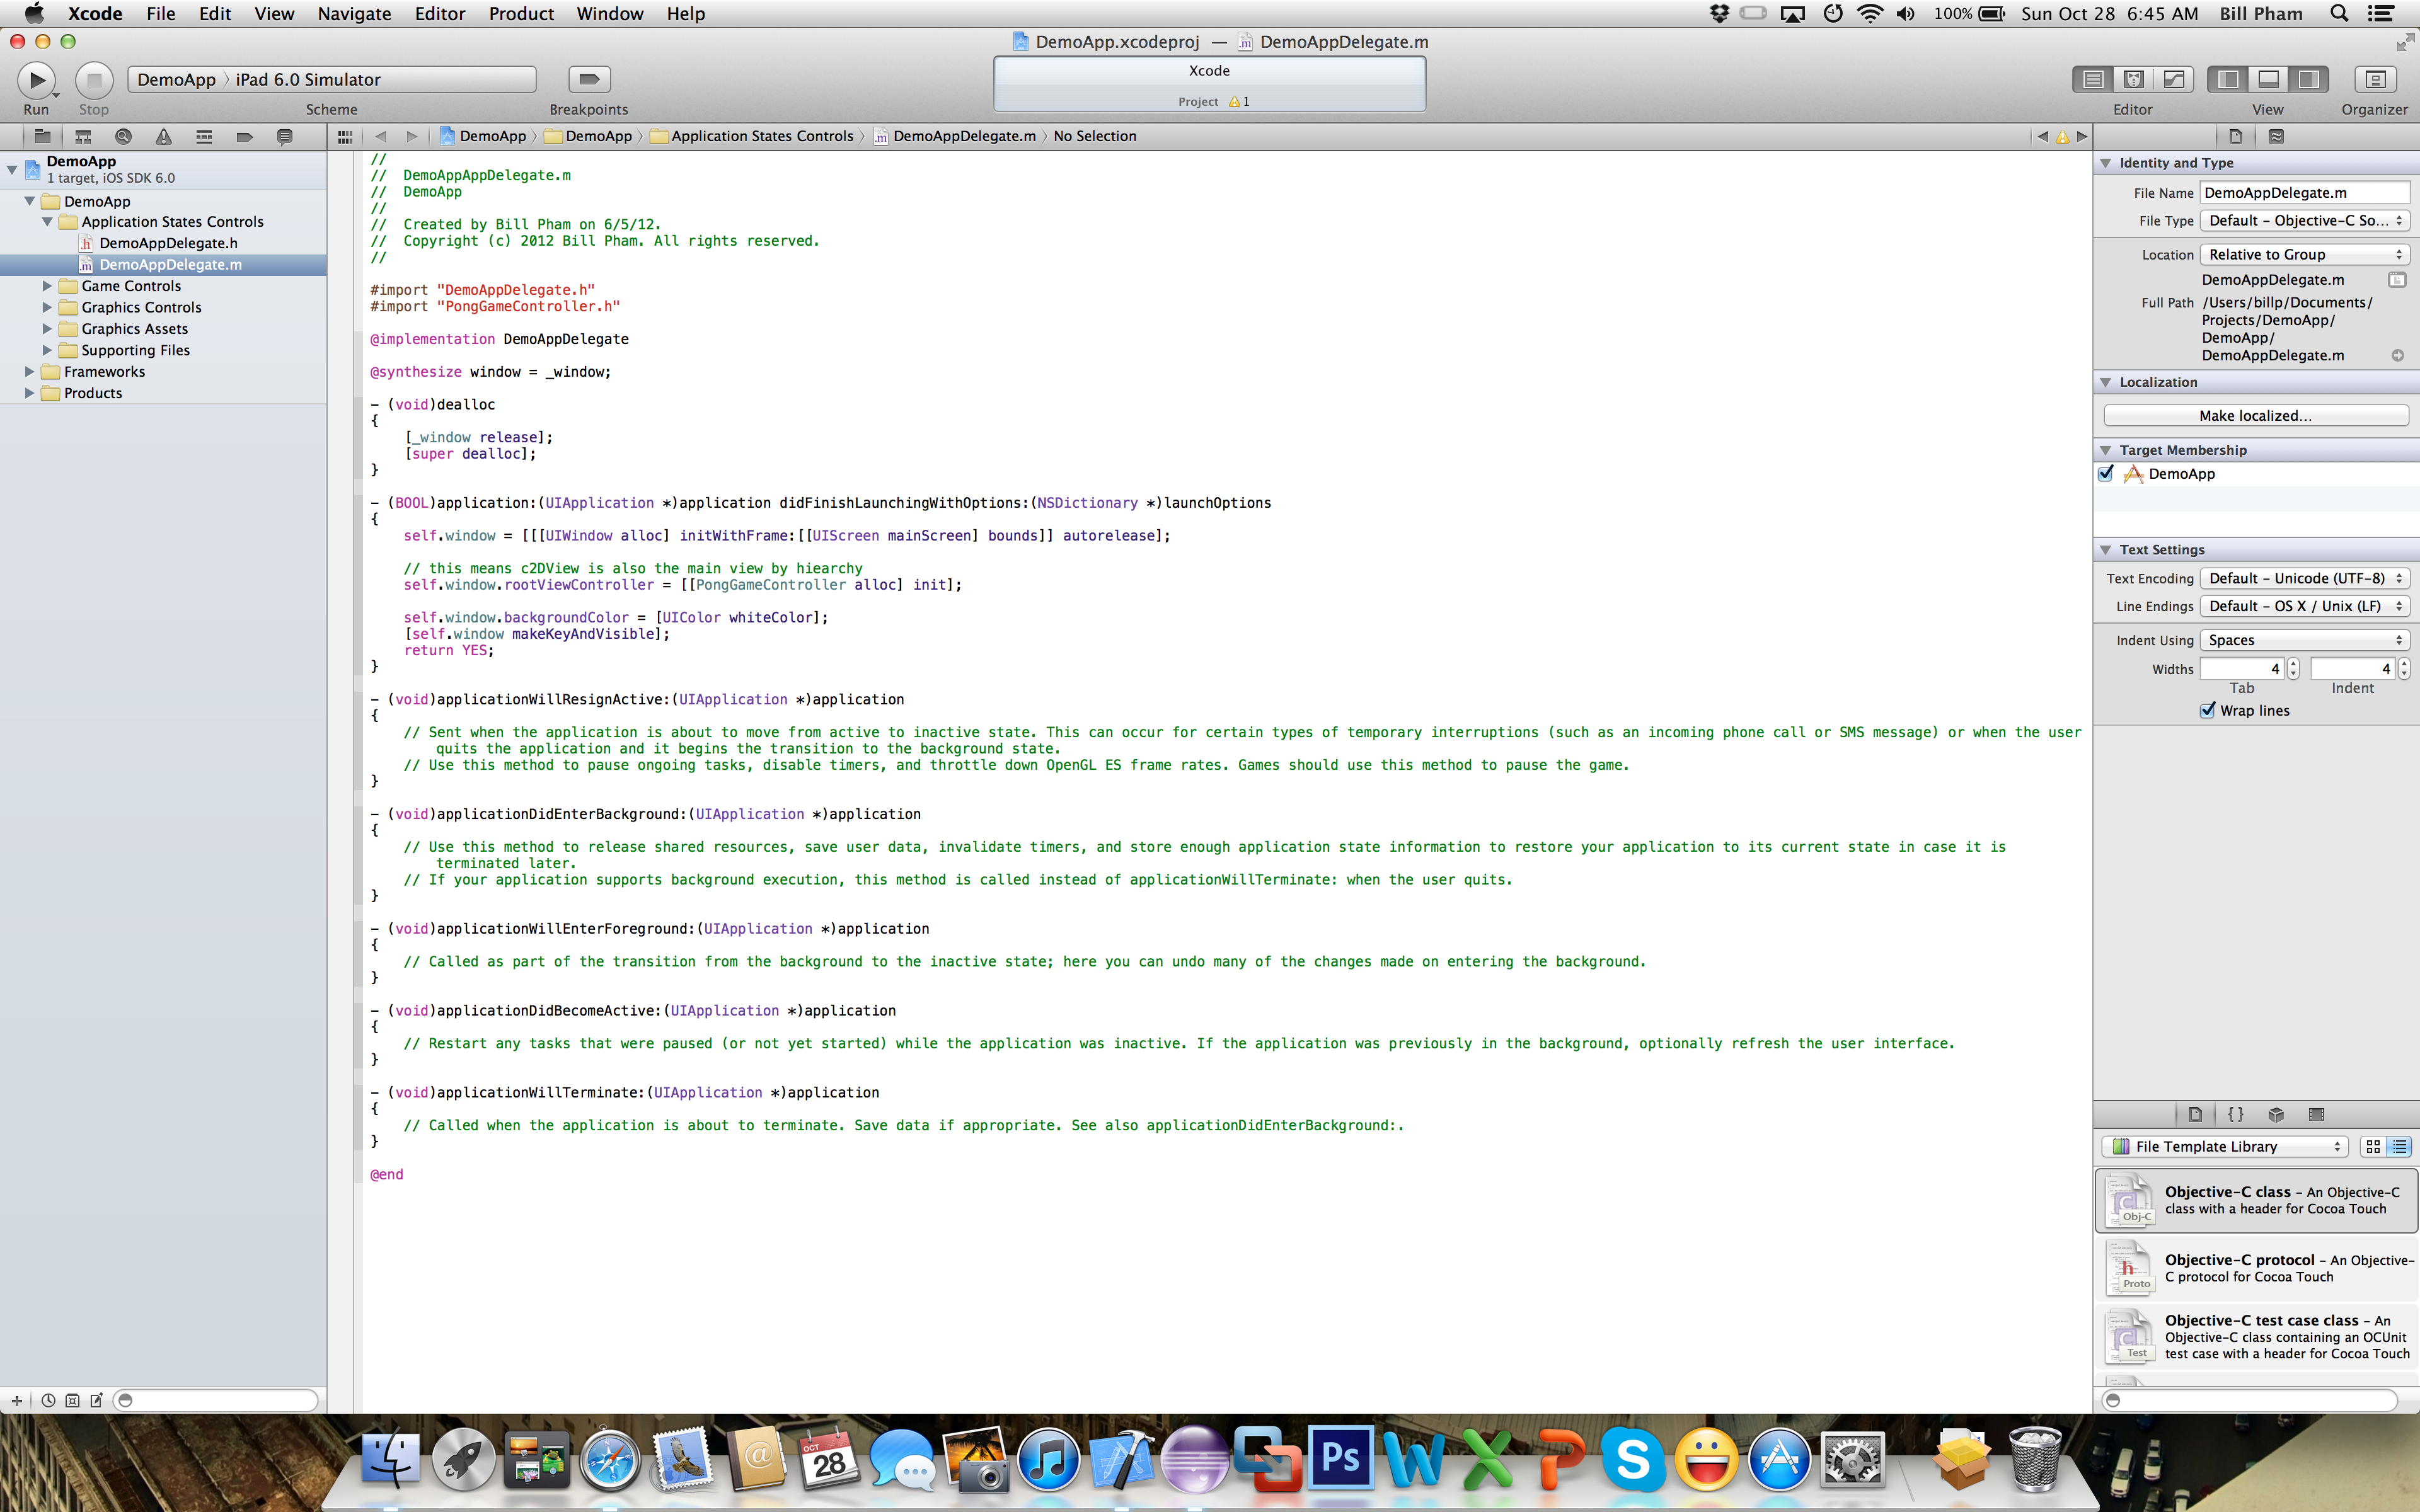
Task: Show the Issue navigator
Action: pyautogui.click(x=163, y=137)
